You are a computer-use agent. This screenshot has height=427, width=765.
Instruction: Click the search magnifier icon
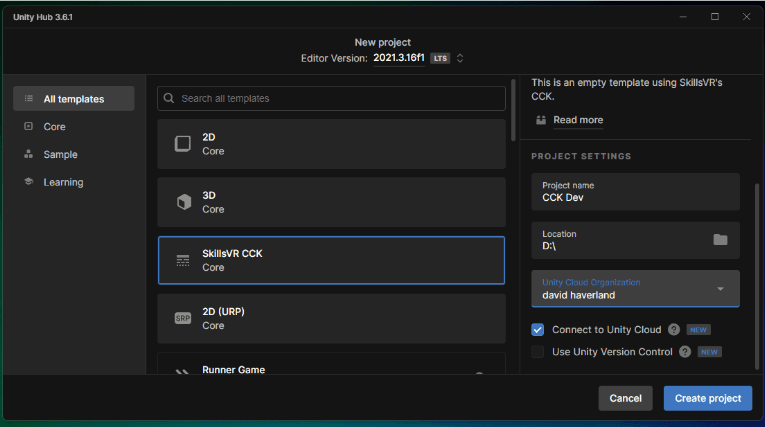[x=169, y=98]
